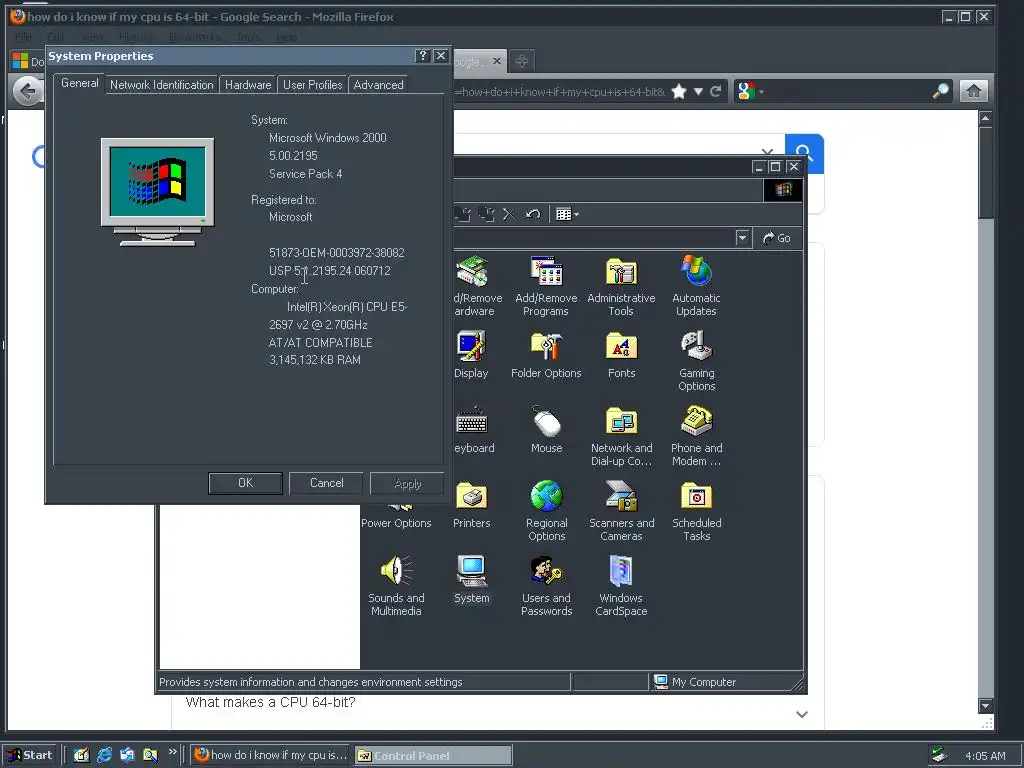The width and height of the screenshot is (1024, 768).
Task: Open the Firefox URL history dropdown arrow
Action: (x=698, y=91)
